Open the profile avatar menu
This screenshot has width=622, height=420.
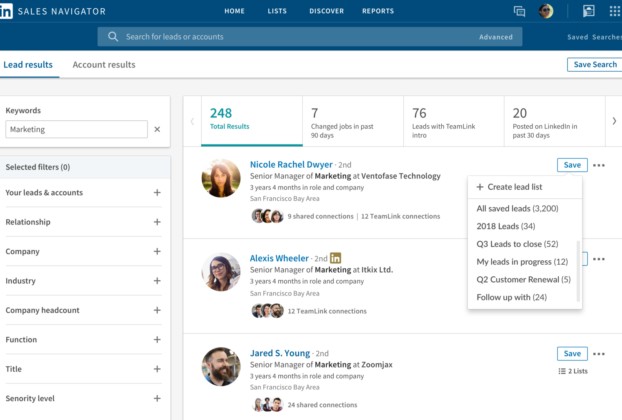[x=546, y=11]
